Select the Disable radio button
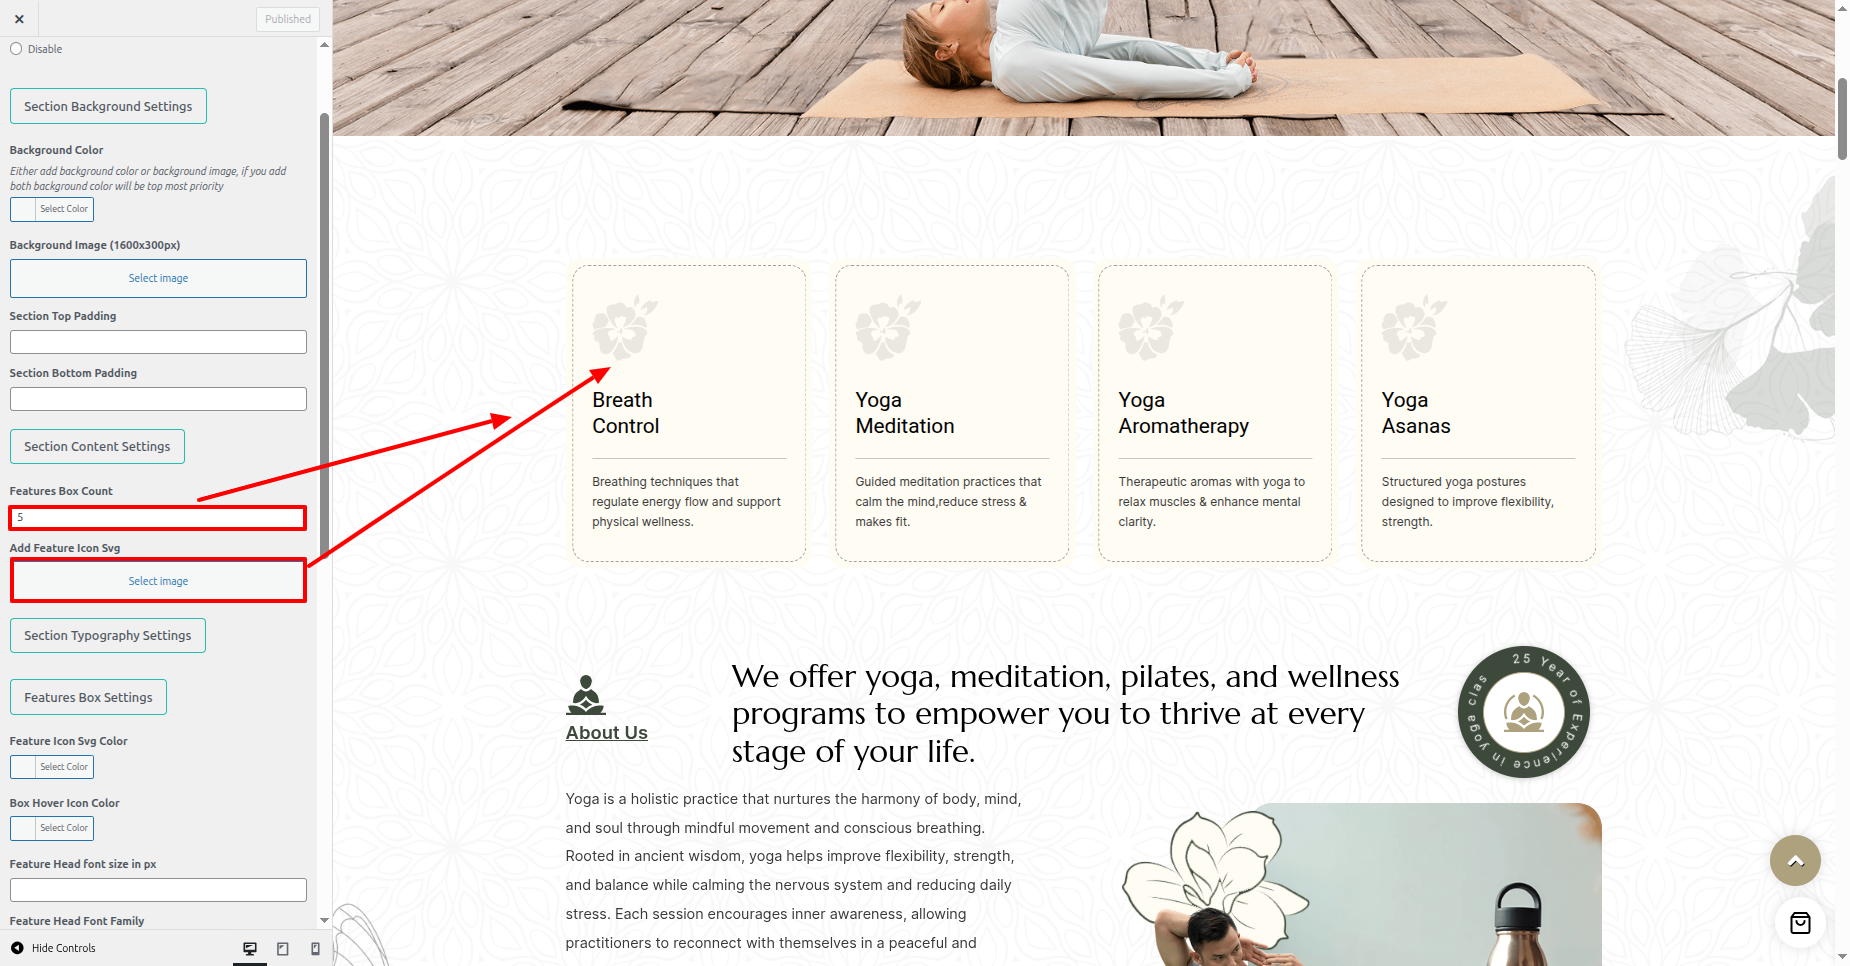Screen dimensions: 1850x966 [x=16, y=49]
